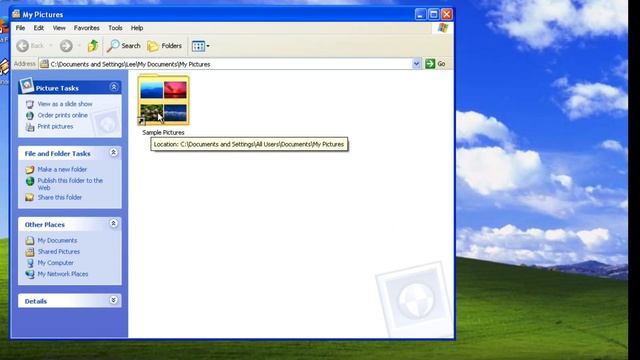Image resolution: width=640 pixels, height=360 pixels.
Task: Collapse the File and Folder Tasks panel
Action: tap(113, 153)
